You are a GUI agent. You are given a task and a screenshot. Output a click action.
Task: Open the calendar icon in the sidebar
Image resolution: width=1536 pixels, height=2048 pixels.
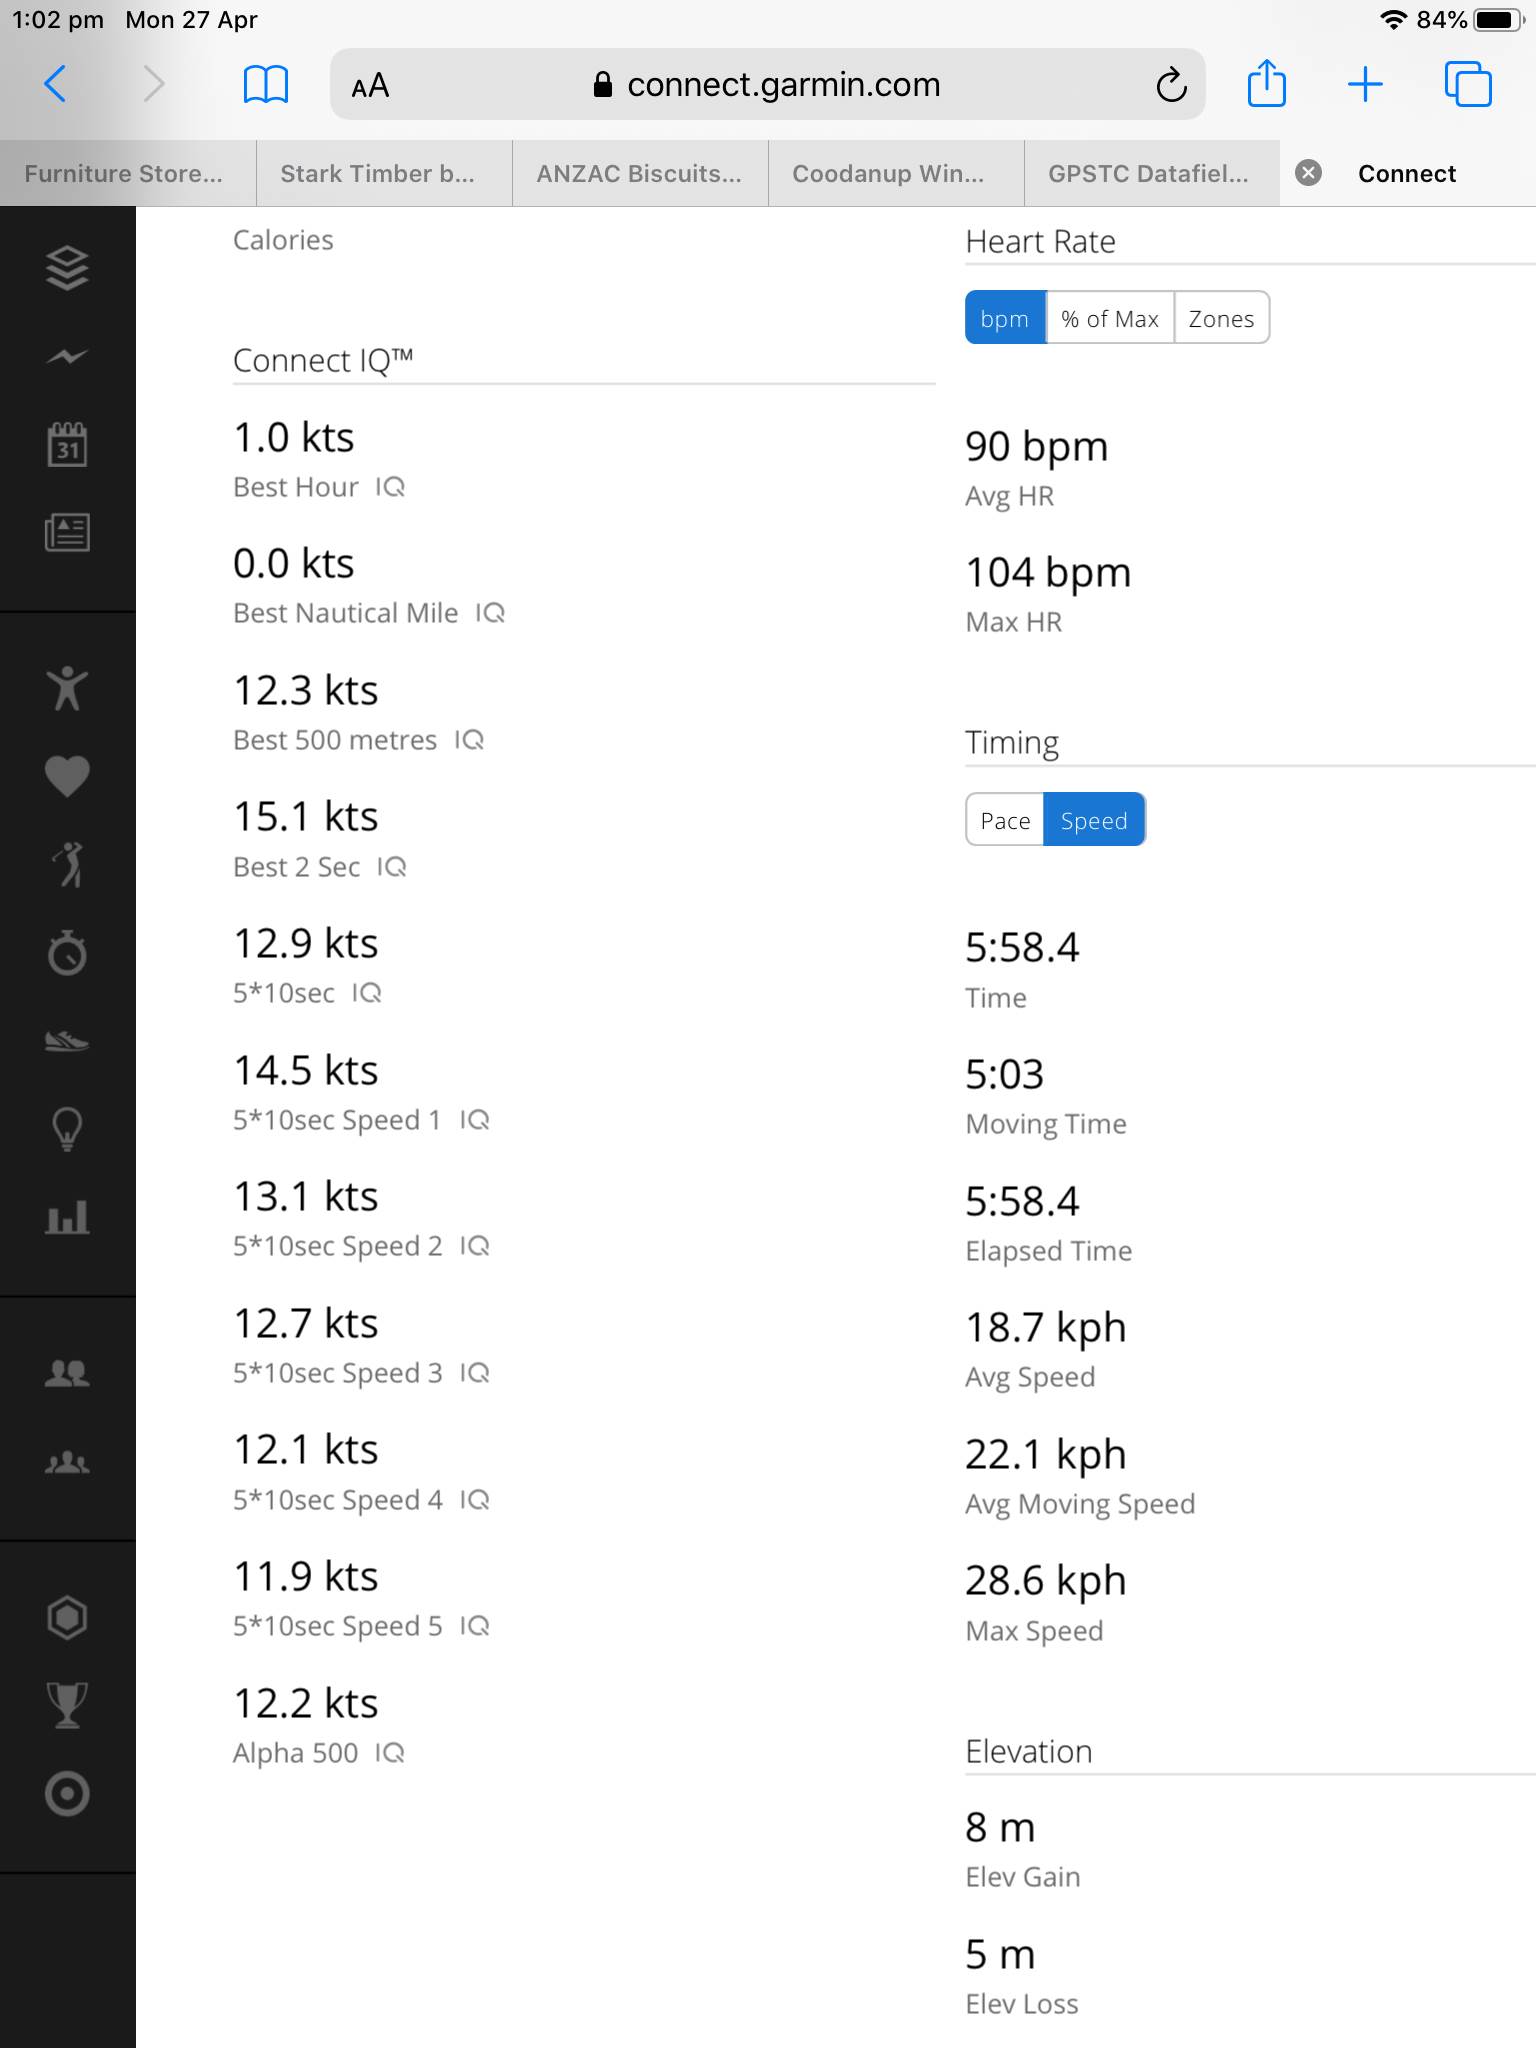pyautogui.click(x=67, y=444)
